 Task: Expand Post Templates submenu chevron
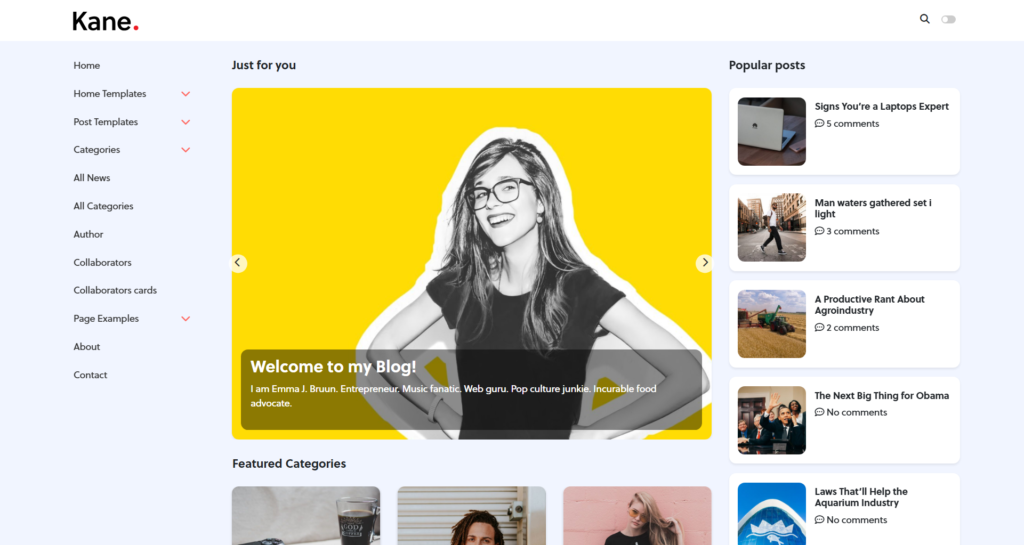pyautogui.click(x=185, y=122)
